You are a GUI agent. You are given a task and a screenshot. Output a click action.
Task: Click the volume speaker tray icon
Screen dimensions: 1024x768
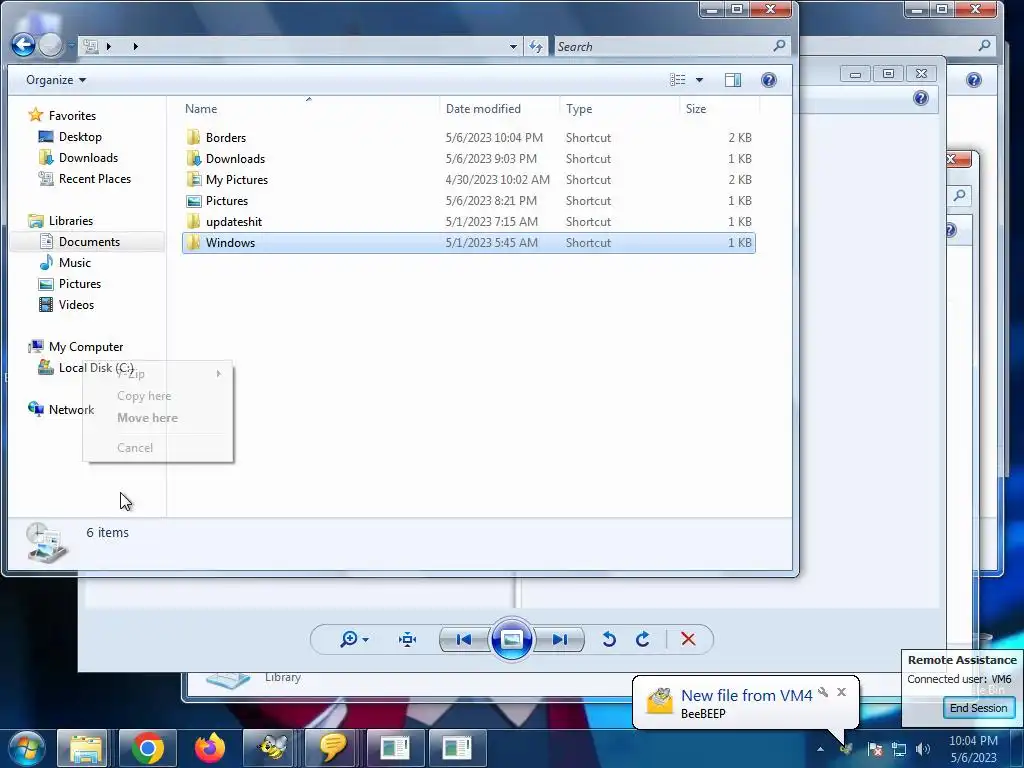click(x=923, y=749)
